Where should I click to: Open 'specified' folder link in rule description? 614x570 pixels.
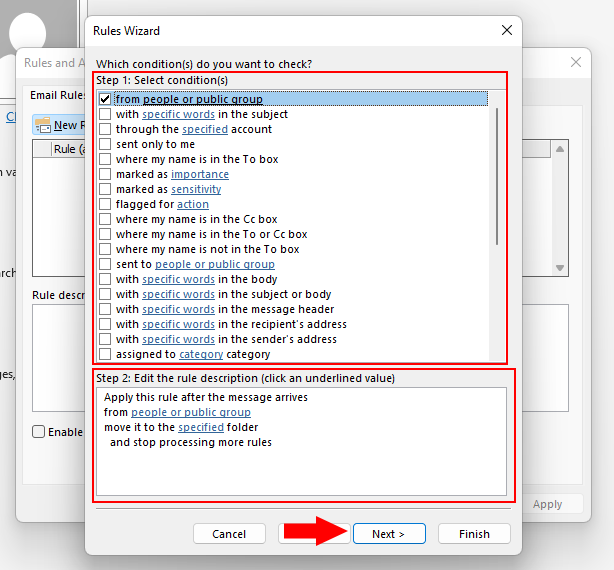[200, 427]
